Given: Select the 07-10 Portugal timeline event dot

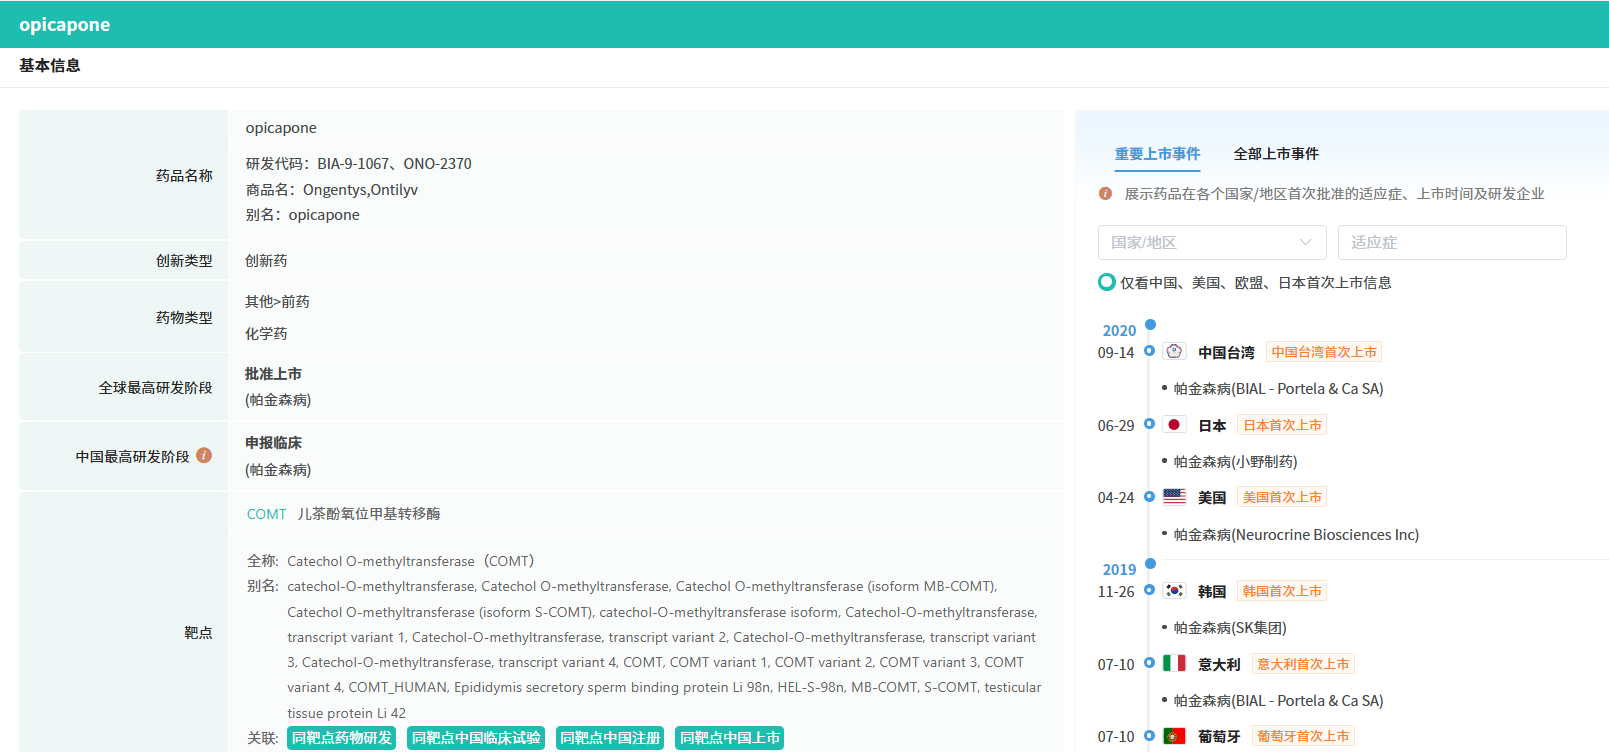Looking at the screenshot, I should [1149, 735].
